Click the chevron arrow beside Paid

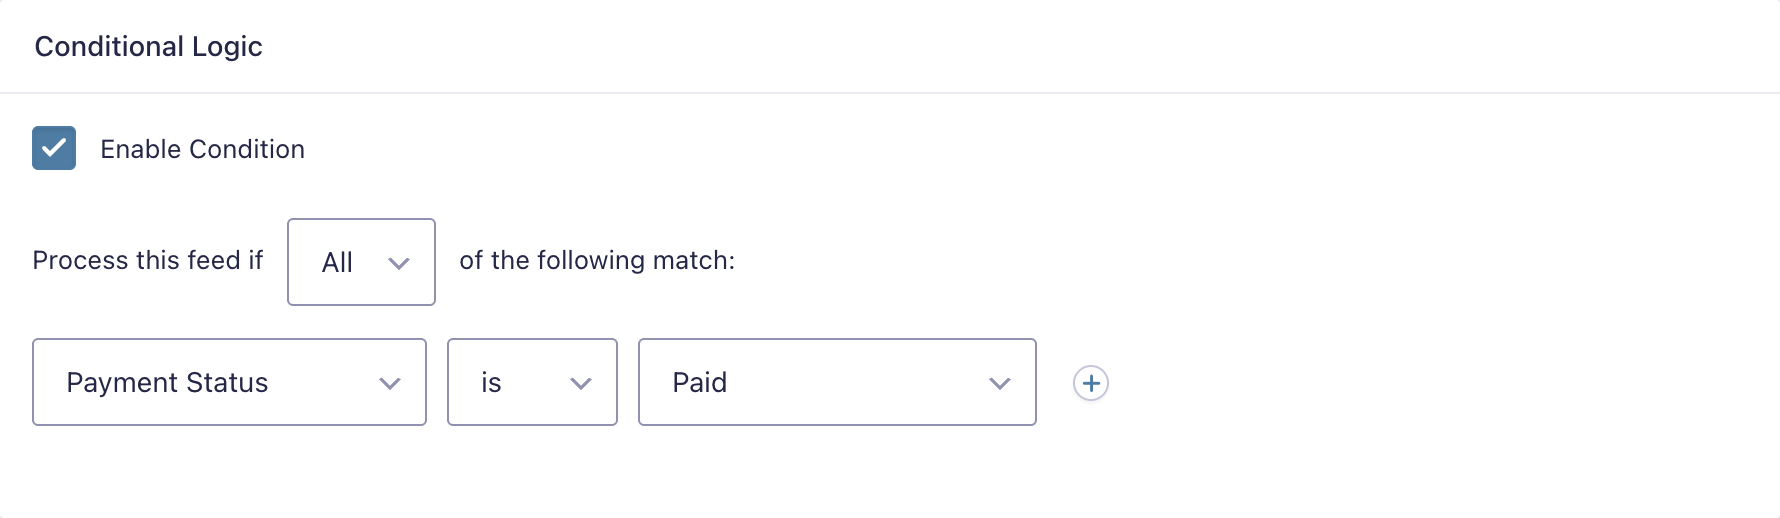pos(1000,384)
